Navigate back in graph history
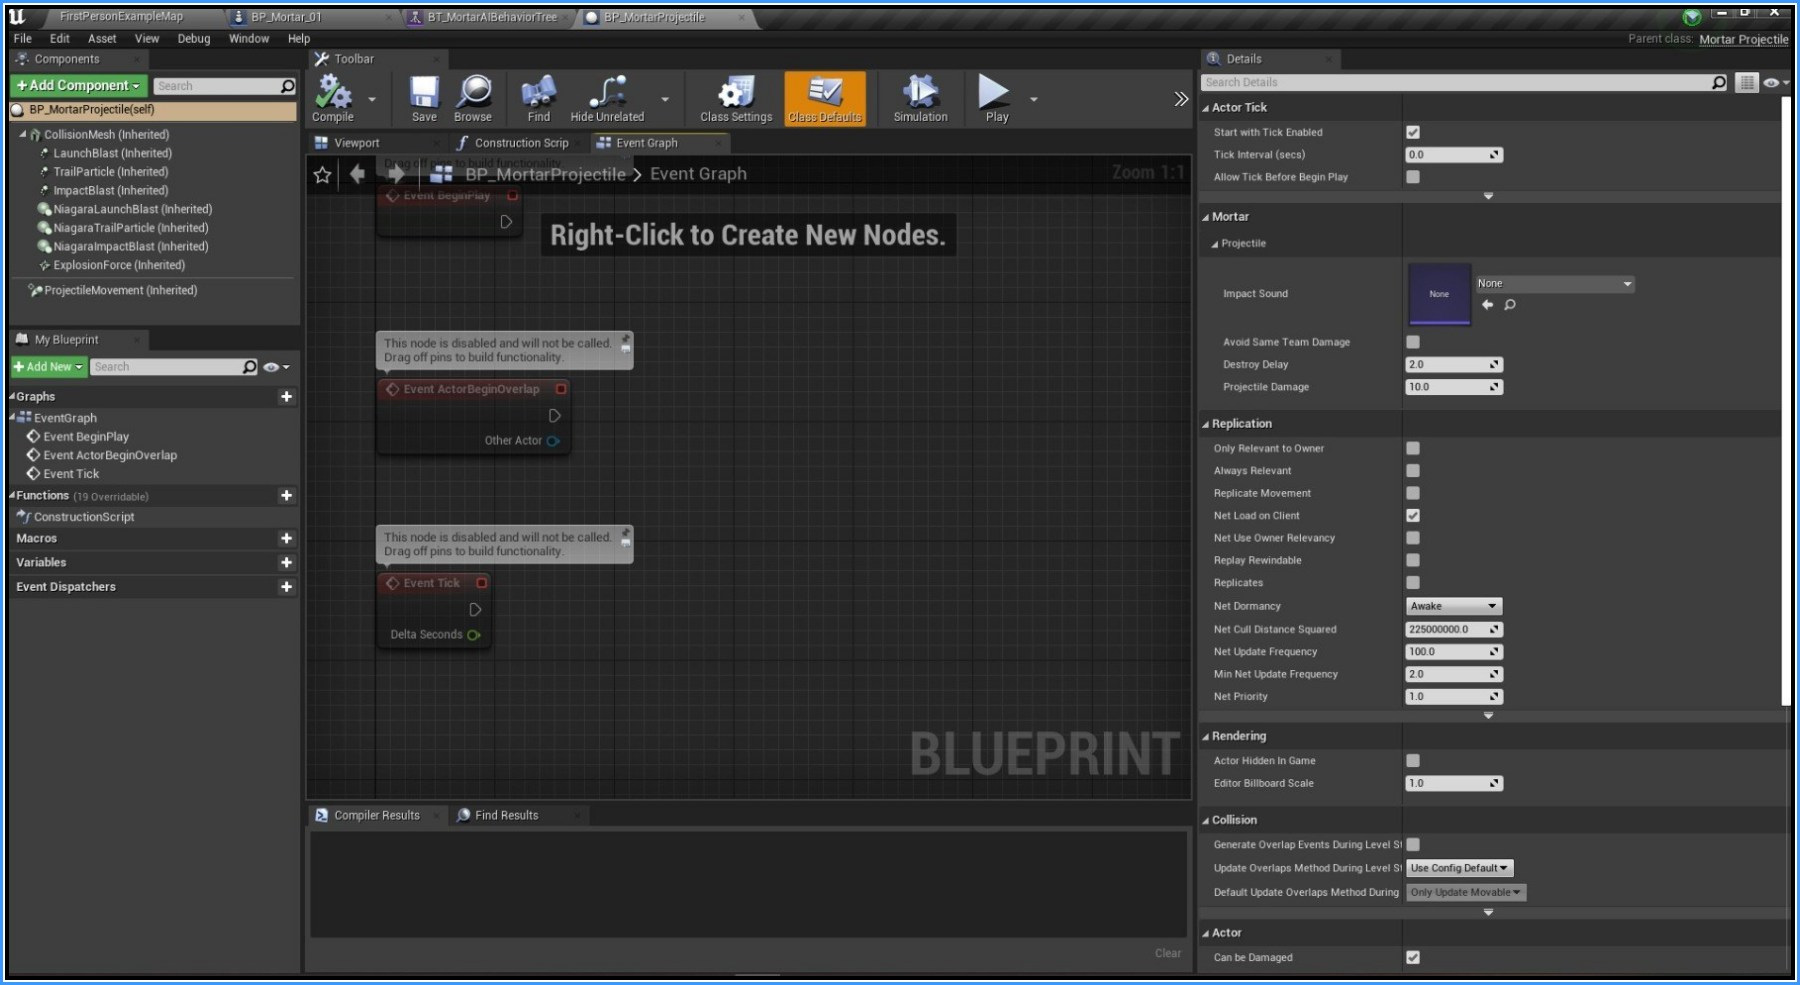This screenshot has width=1800, height=985. click(357, 174)
